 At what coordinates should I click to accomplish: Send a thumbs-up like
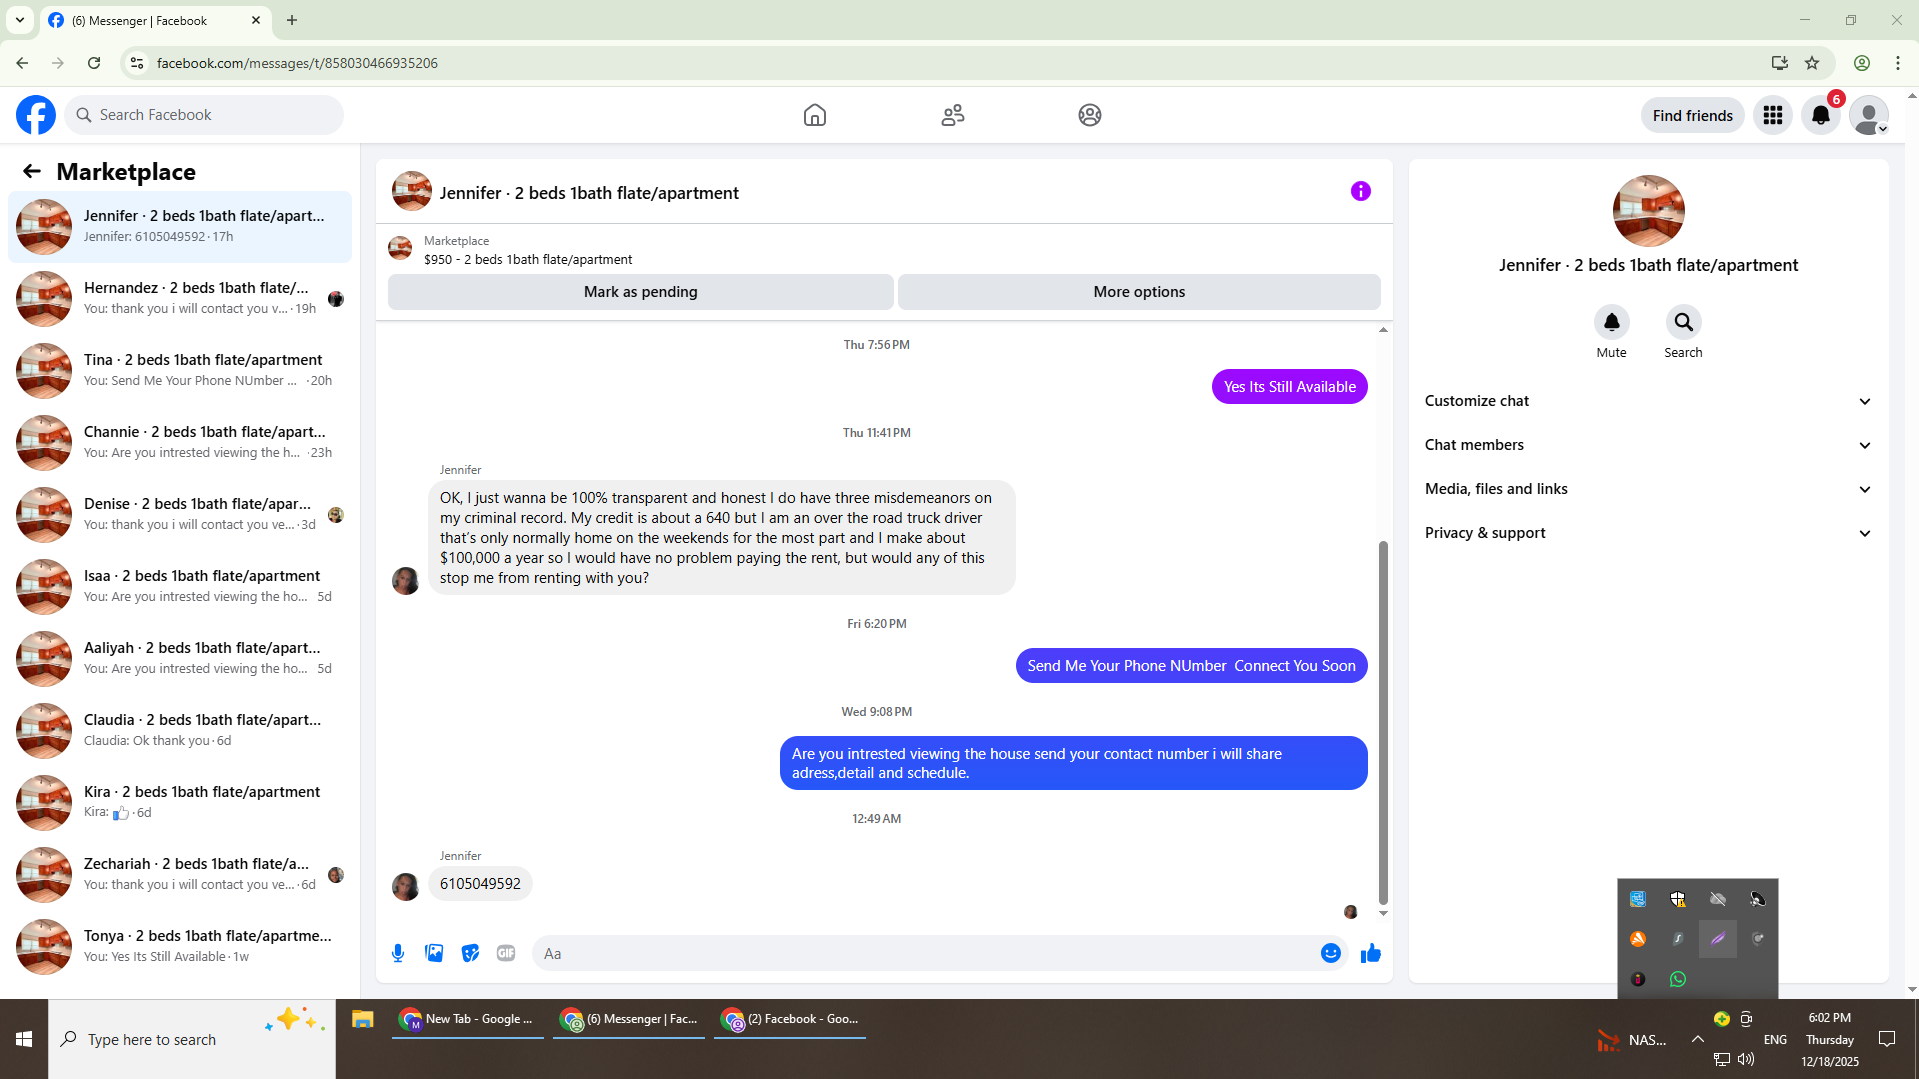click(x=1371, y=953)
